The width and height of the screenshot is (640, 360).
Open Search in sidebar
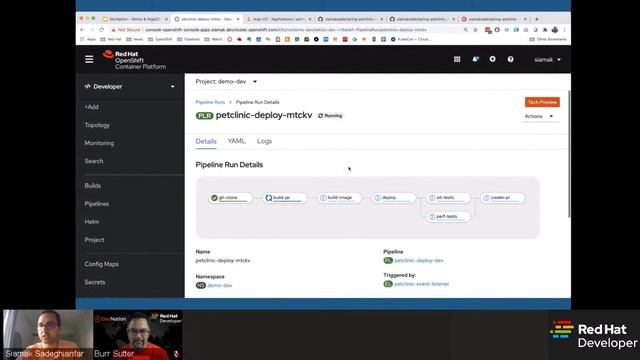(x=94, y=161)
